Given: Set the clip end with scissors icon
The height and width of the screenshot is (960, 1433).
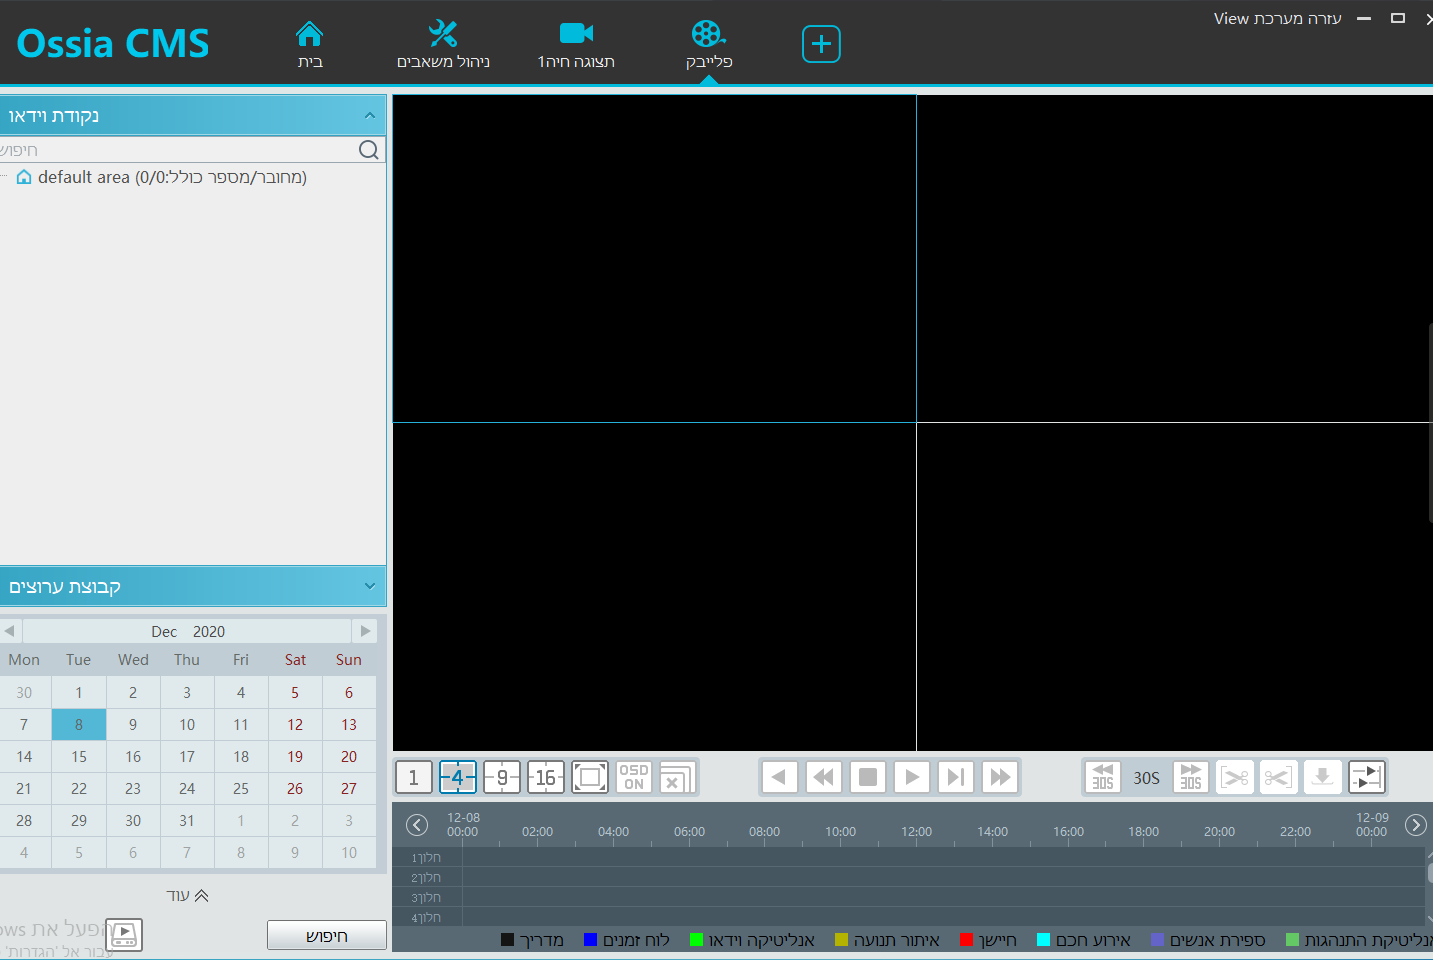Looking at the screenshot, I should (1279, 777).
